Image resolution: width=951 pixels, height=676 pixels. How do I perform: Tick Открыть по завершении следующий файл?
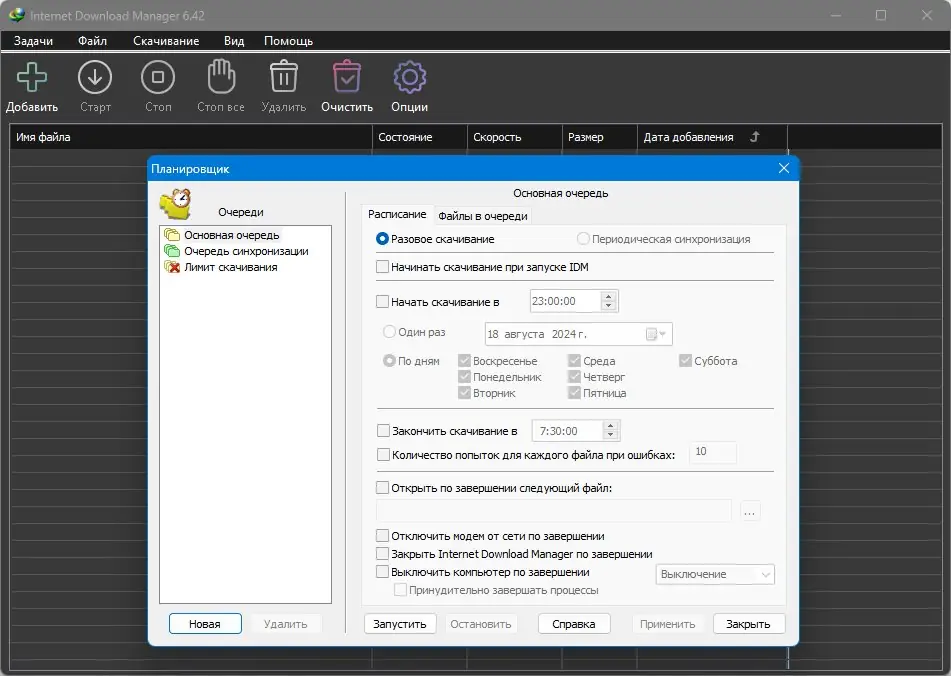pyautogui.click(x=382, y=487)
